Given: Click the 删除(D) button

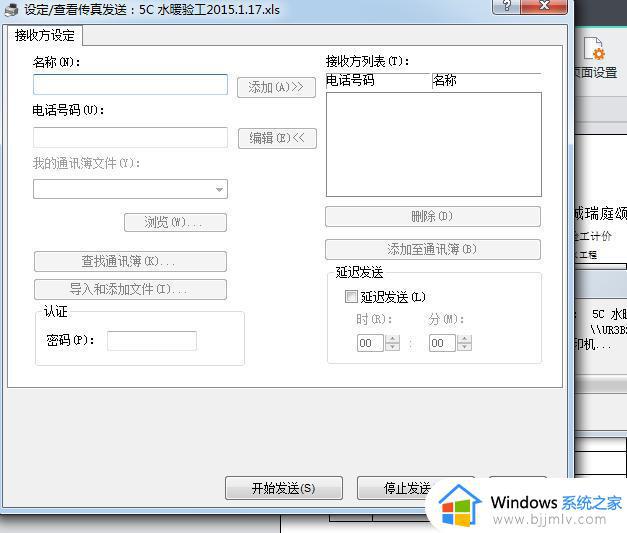Looking at the screenshot, I should pos(433,216).
